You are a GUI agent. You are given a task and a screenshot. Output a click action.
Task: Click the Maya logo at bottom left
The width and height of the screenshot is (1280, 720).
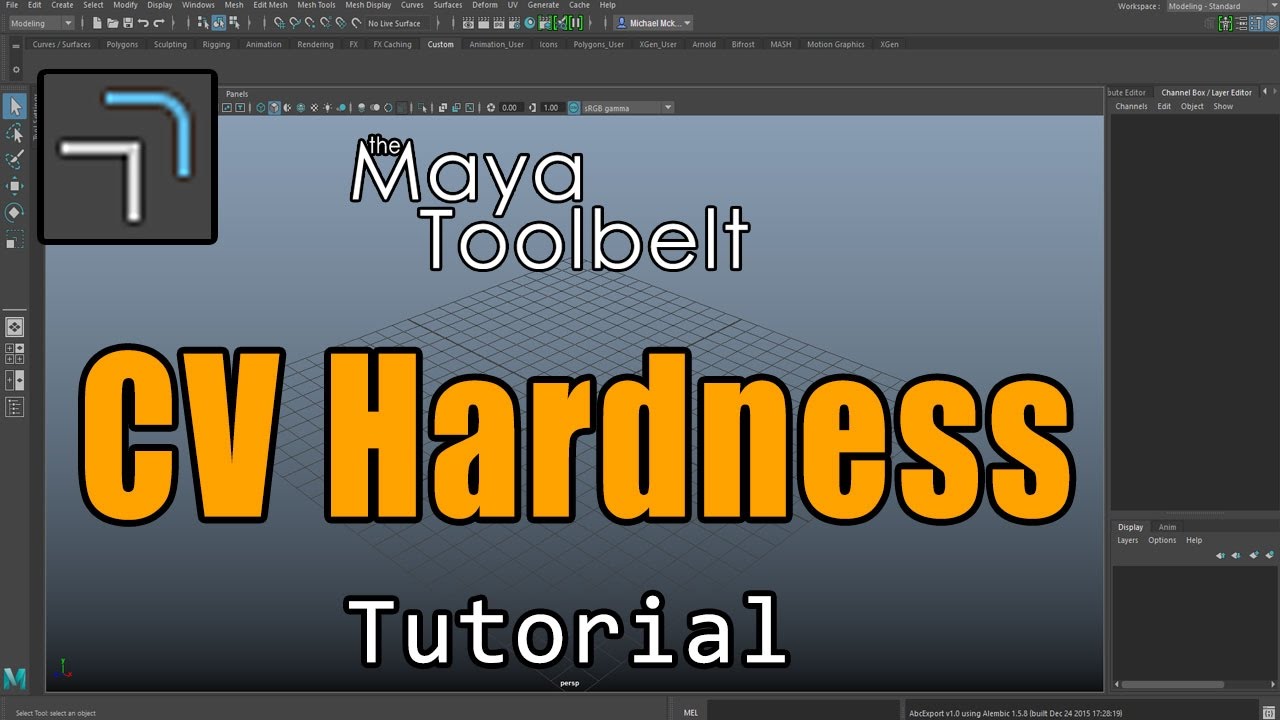point(15,678)
